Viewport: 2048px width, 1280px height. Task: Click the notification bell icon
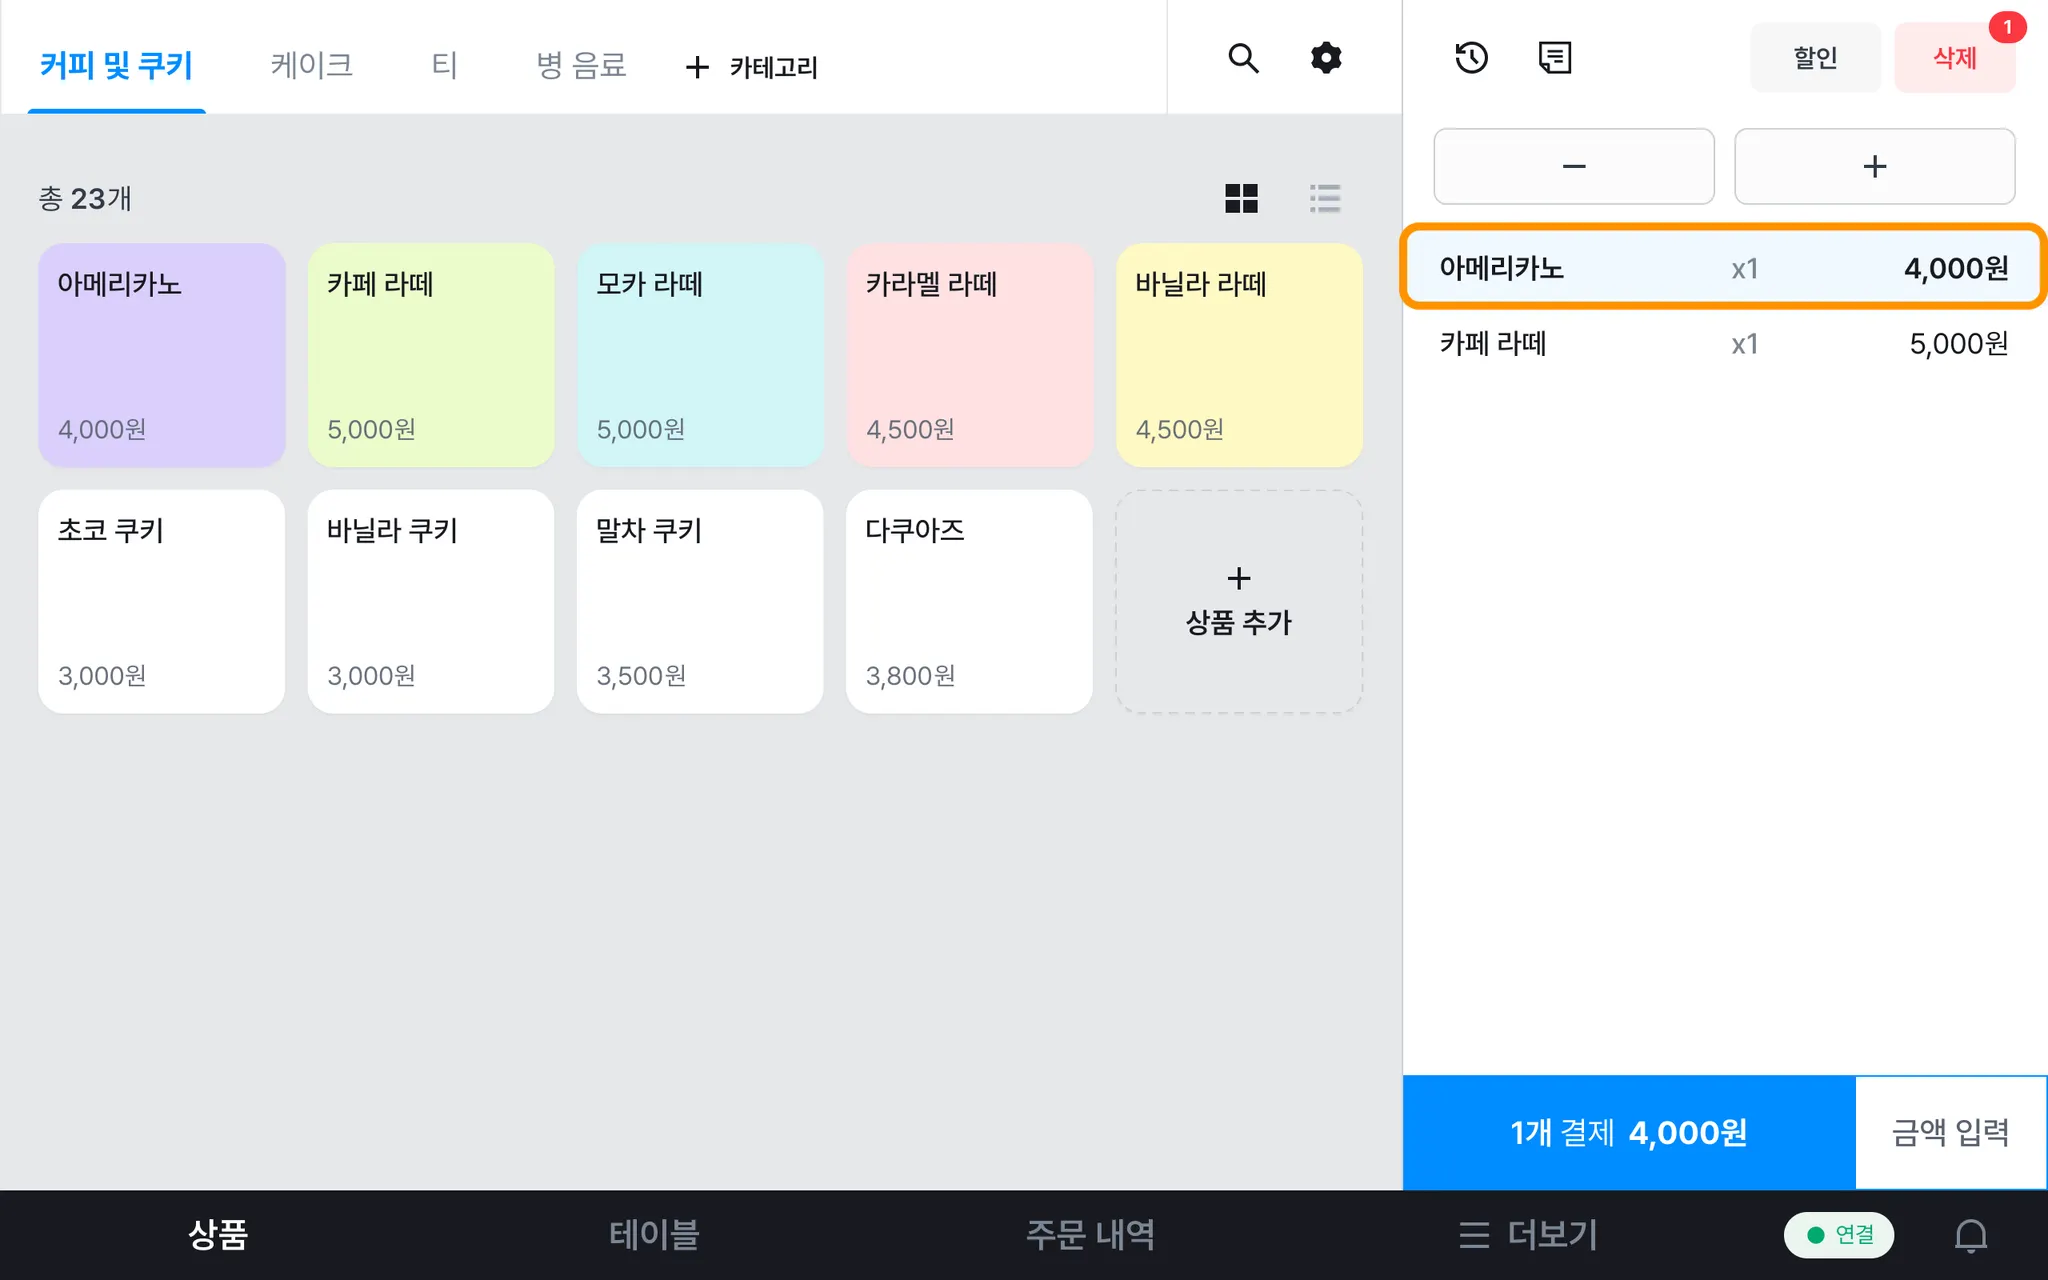pyautogui.click(x=1970, y=1235)
